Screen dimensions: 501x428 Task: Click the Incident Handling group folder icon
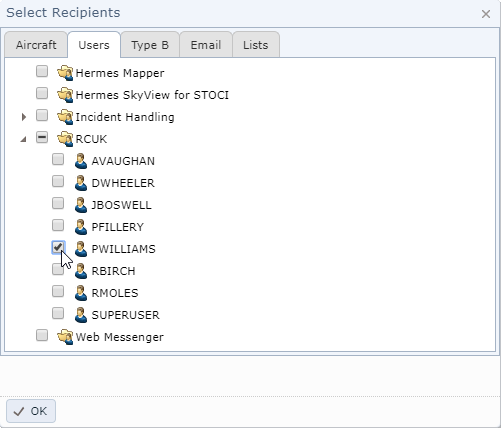coord(65,117)
